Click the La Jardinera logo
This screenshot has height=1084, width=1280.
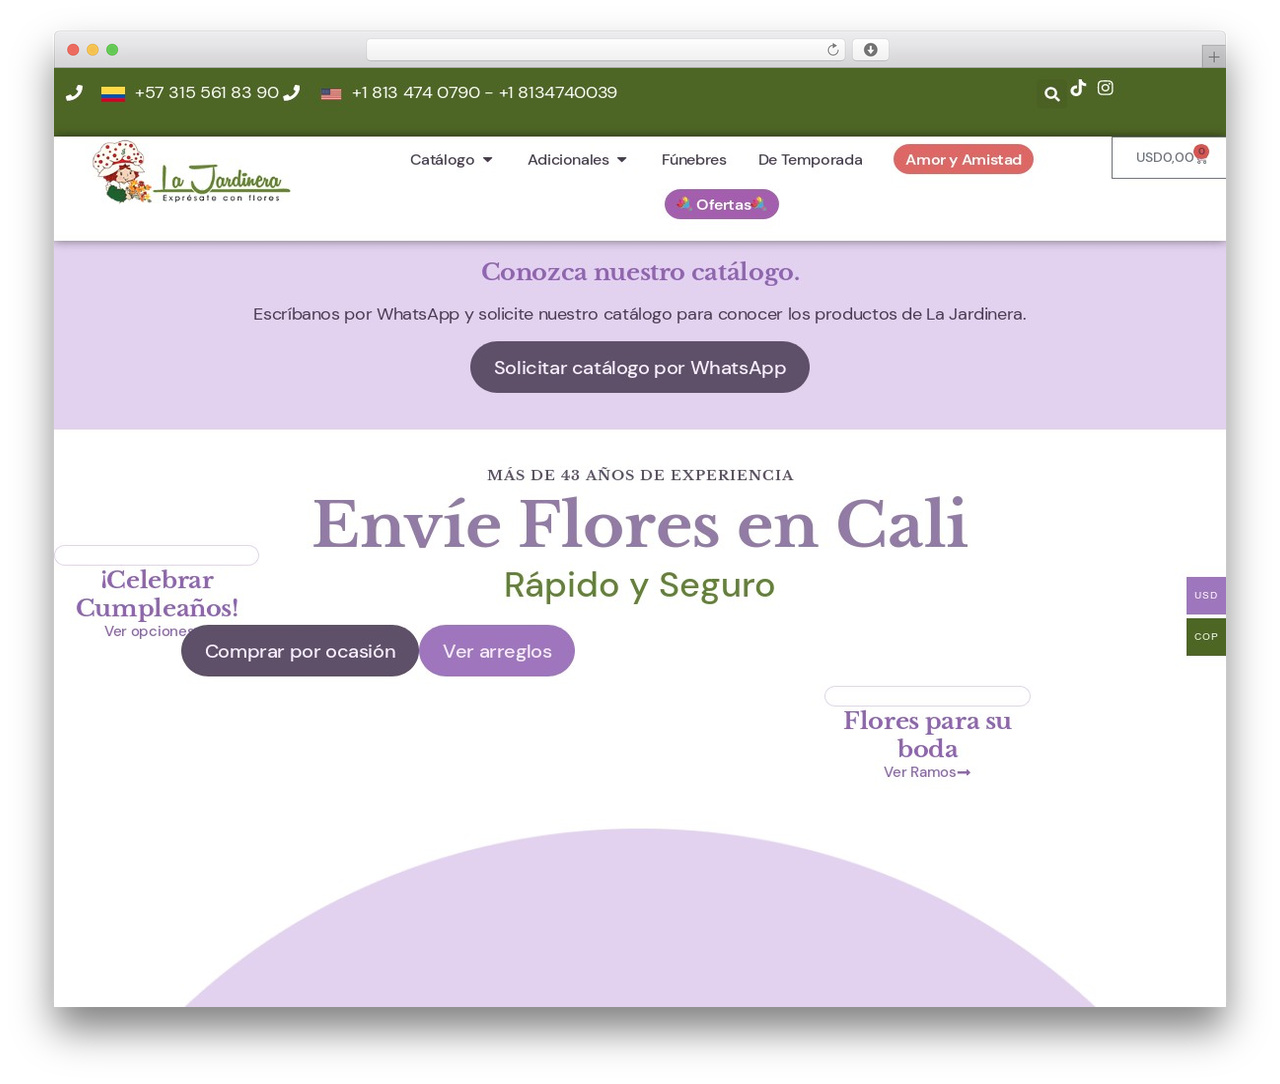tap(191, 172)
